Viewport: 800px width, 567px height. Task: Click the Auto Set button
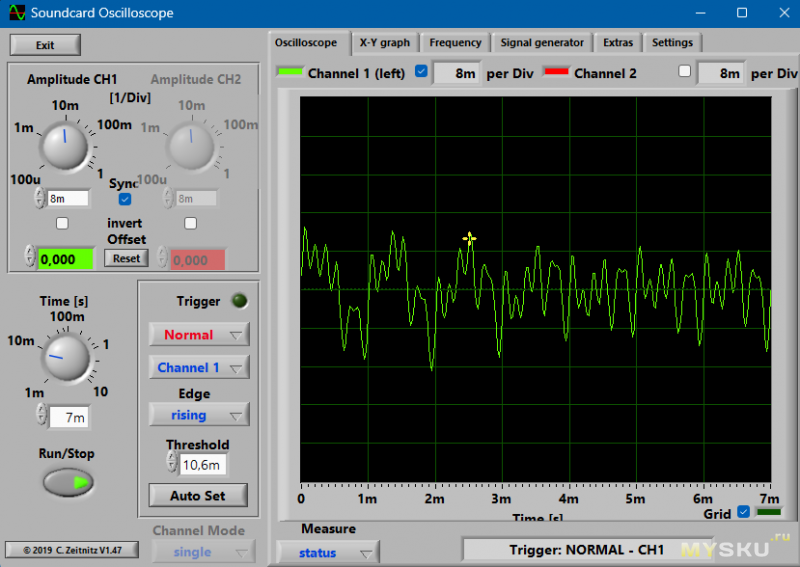click(x=198, y=496)
